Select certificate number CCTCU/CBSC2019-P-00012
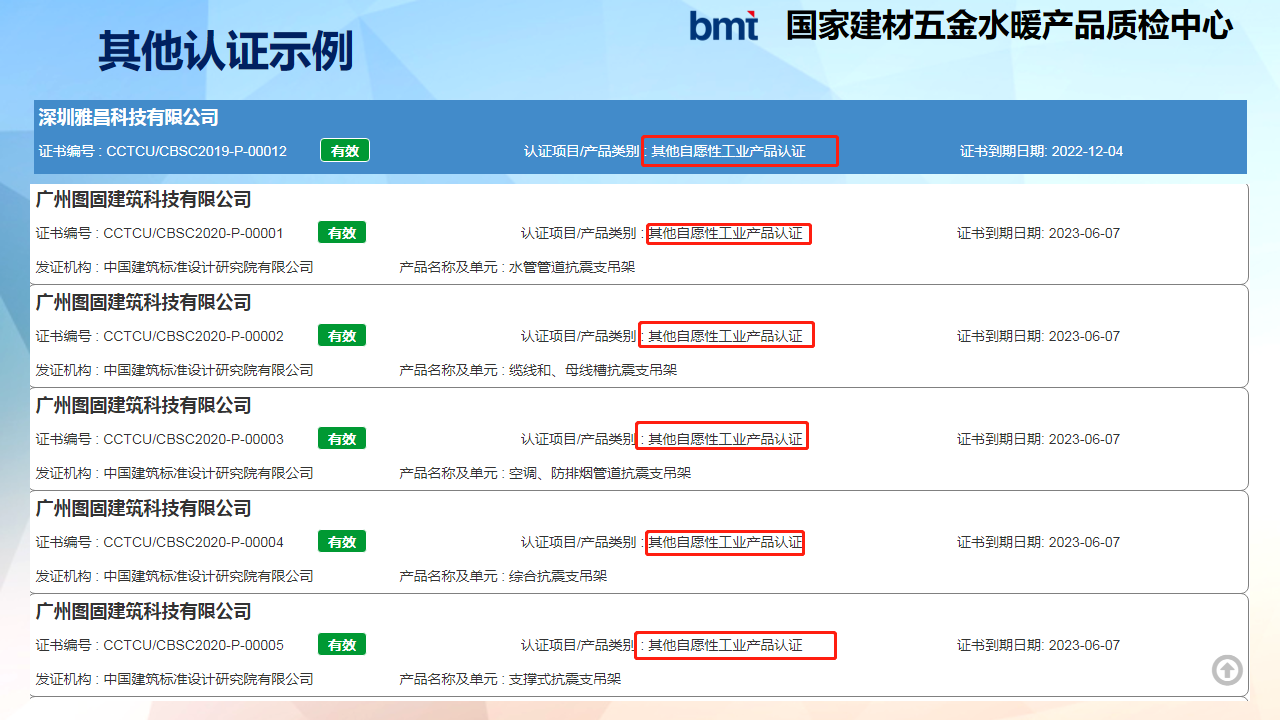Screen dimensions: 1280x720 point(196,151)
